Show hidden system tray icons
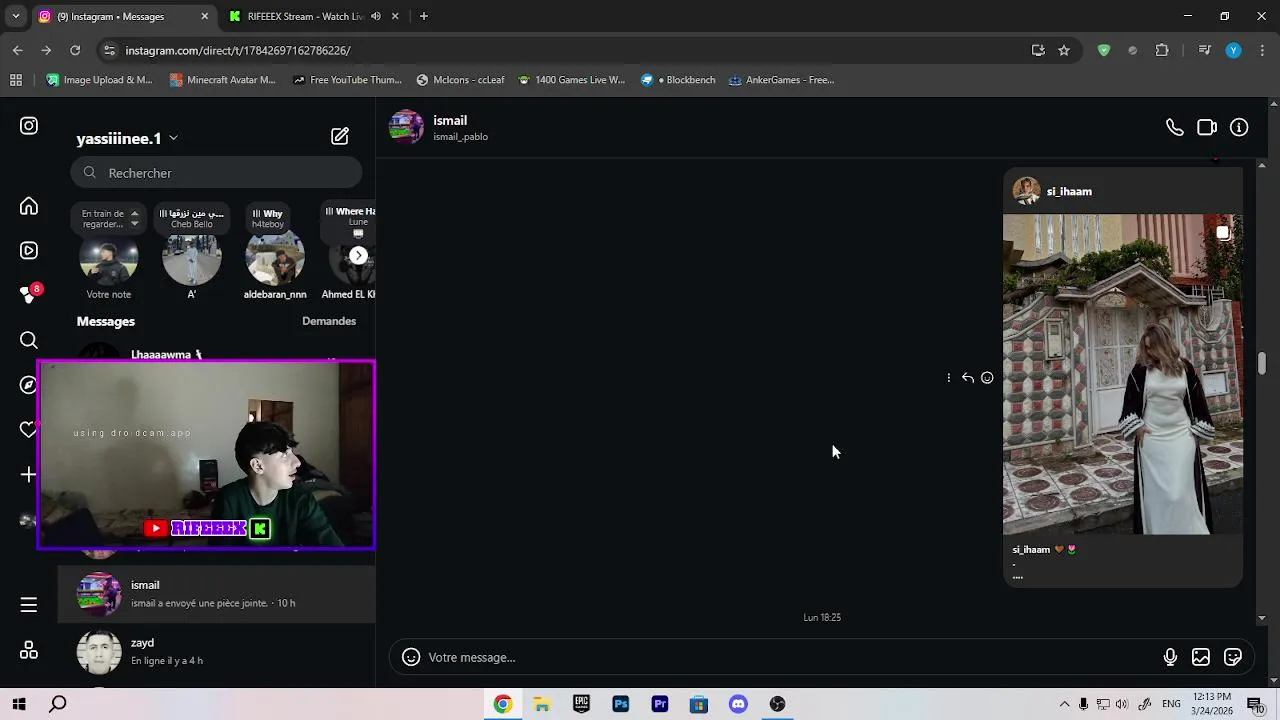Image resolution: width=1280 pixels, height=720 pixels. tap(1064, 704)
